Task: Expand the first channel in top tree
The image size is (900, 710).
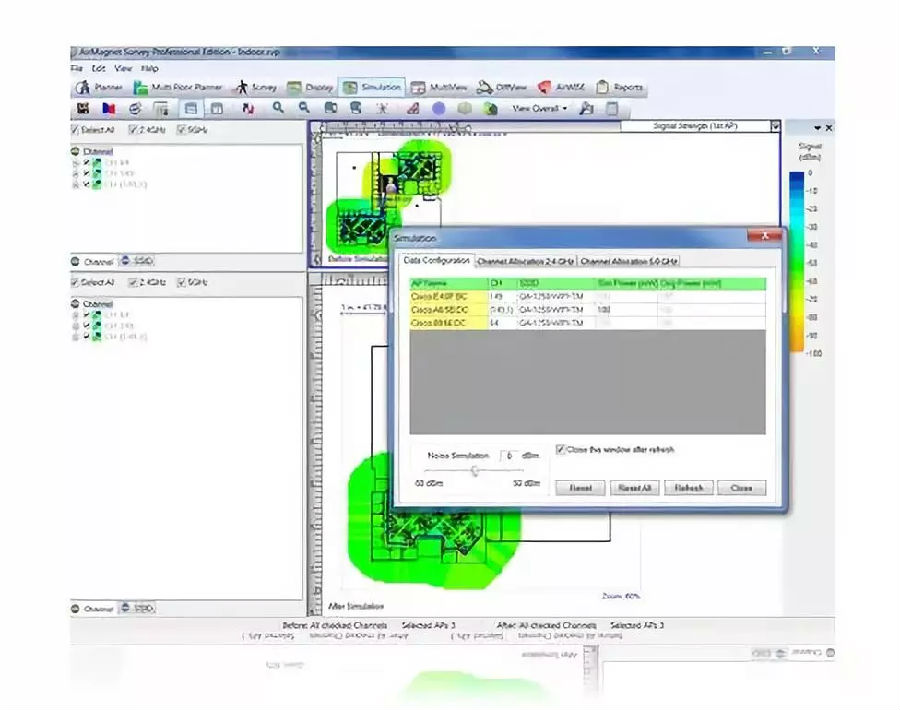Action: click(76, 162)
